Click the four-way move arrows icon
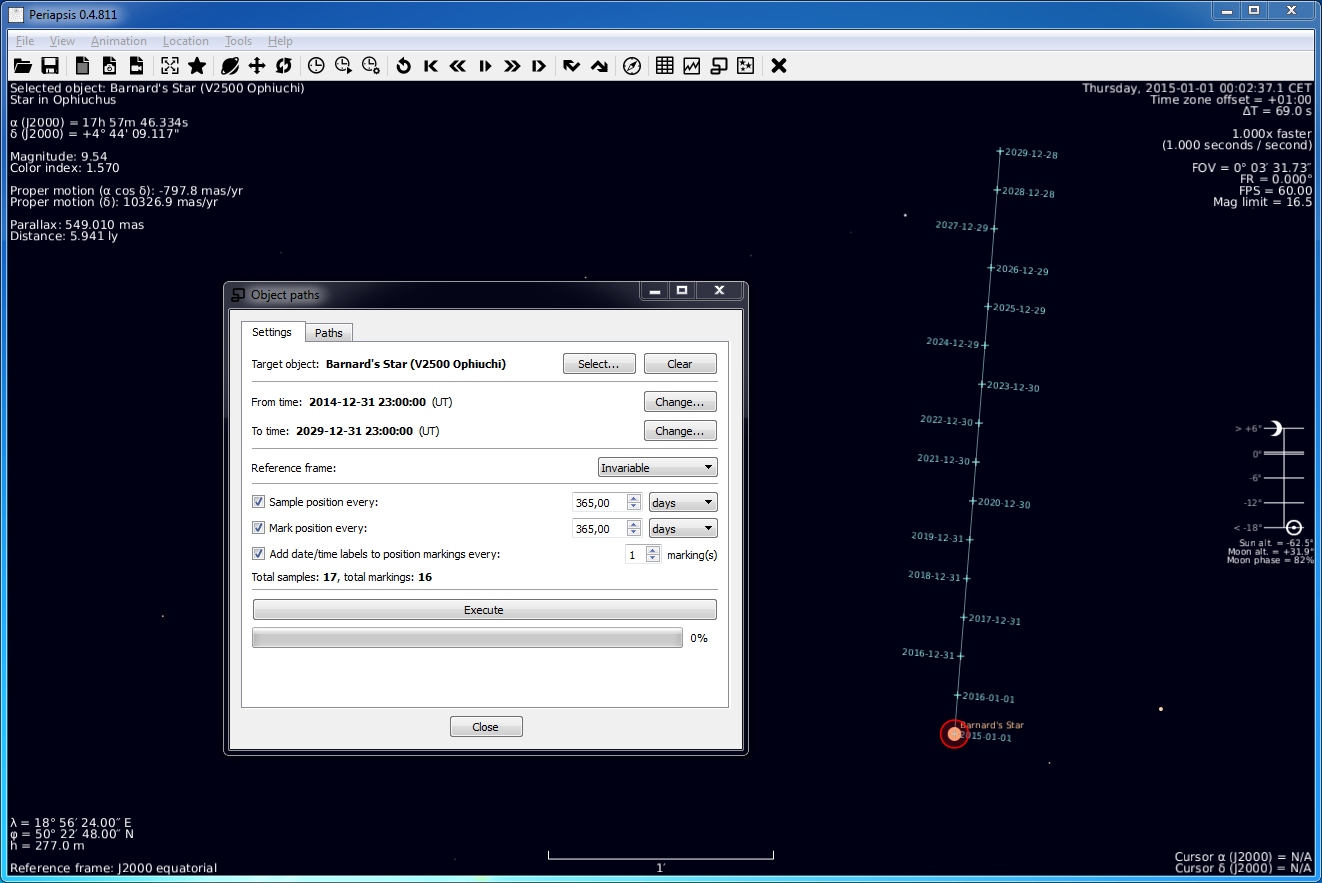The image size is (1322, 883). click(x=257, y=66)
